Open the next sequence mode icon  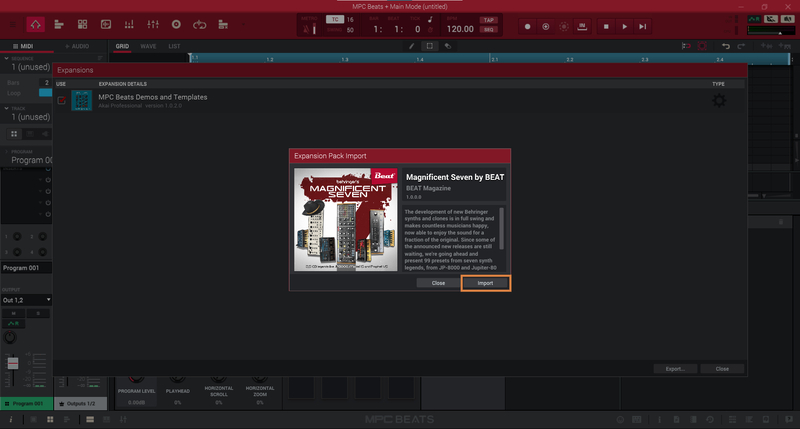pos(223,24)
